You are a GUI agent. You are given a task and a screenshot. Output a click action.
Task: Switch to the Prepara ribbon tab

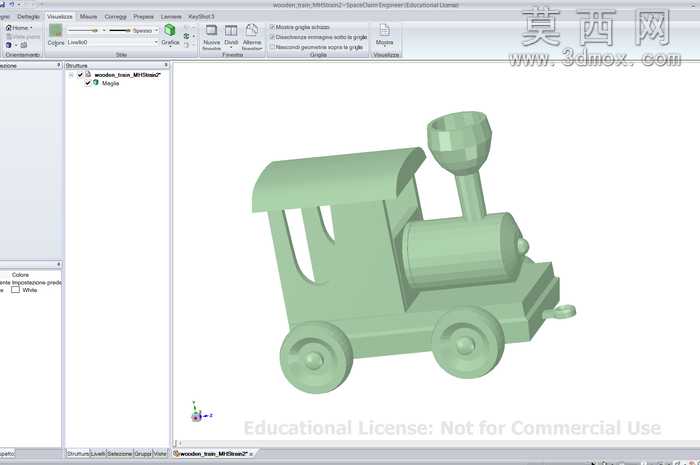143,17
